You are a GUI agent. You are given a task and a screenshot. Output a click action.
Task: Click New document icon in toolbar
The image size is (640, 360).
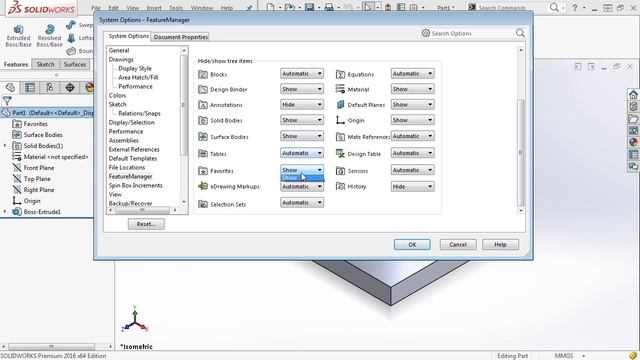pyautogui.click(x=270, y=7)
